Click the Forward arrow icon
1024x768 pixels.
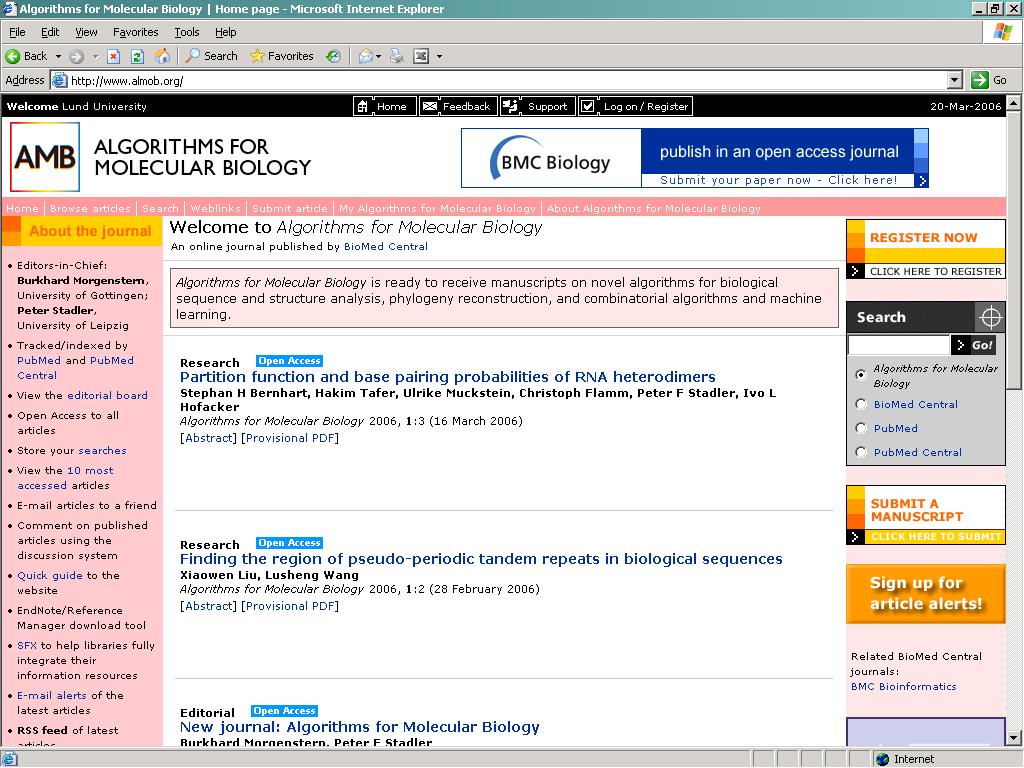click(x=76, y=56)
